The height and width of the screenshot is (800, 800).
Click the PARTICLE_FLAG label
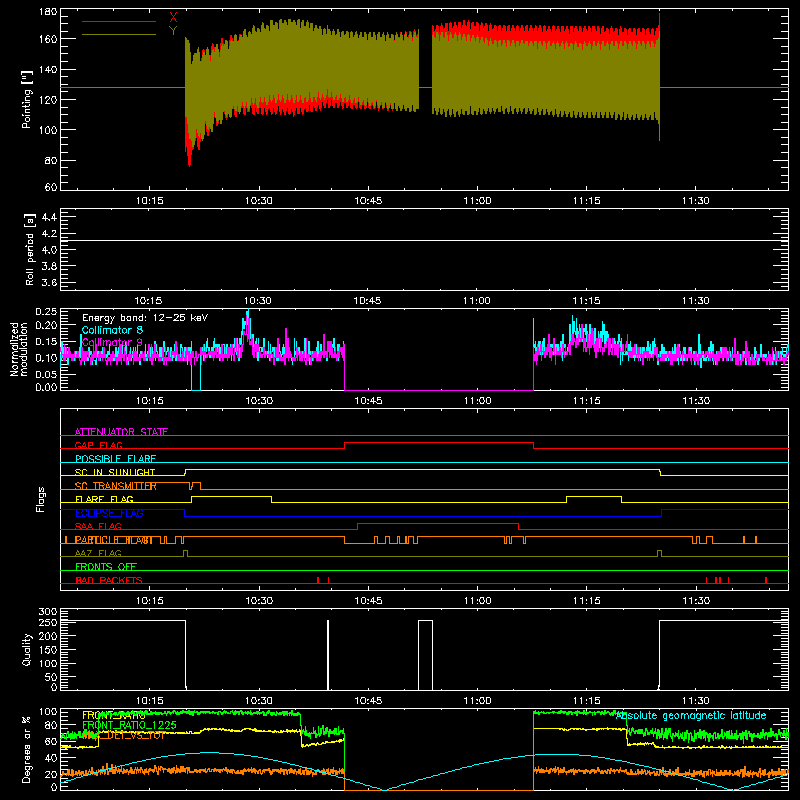coord(113,540)
